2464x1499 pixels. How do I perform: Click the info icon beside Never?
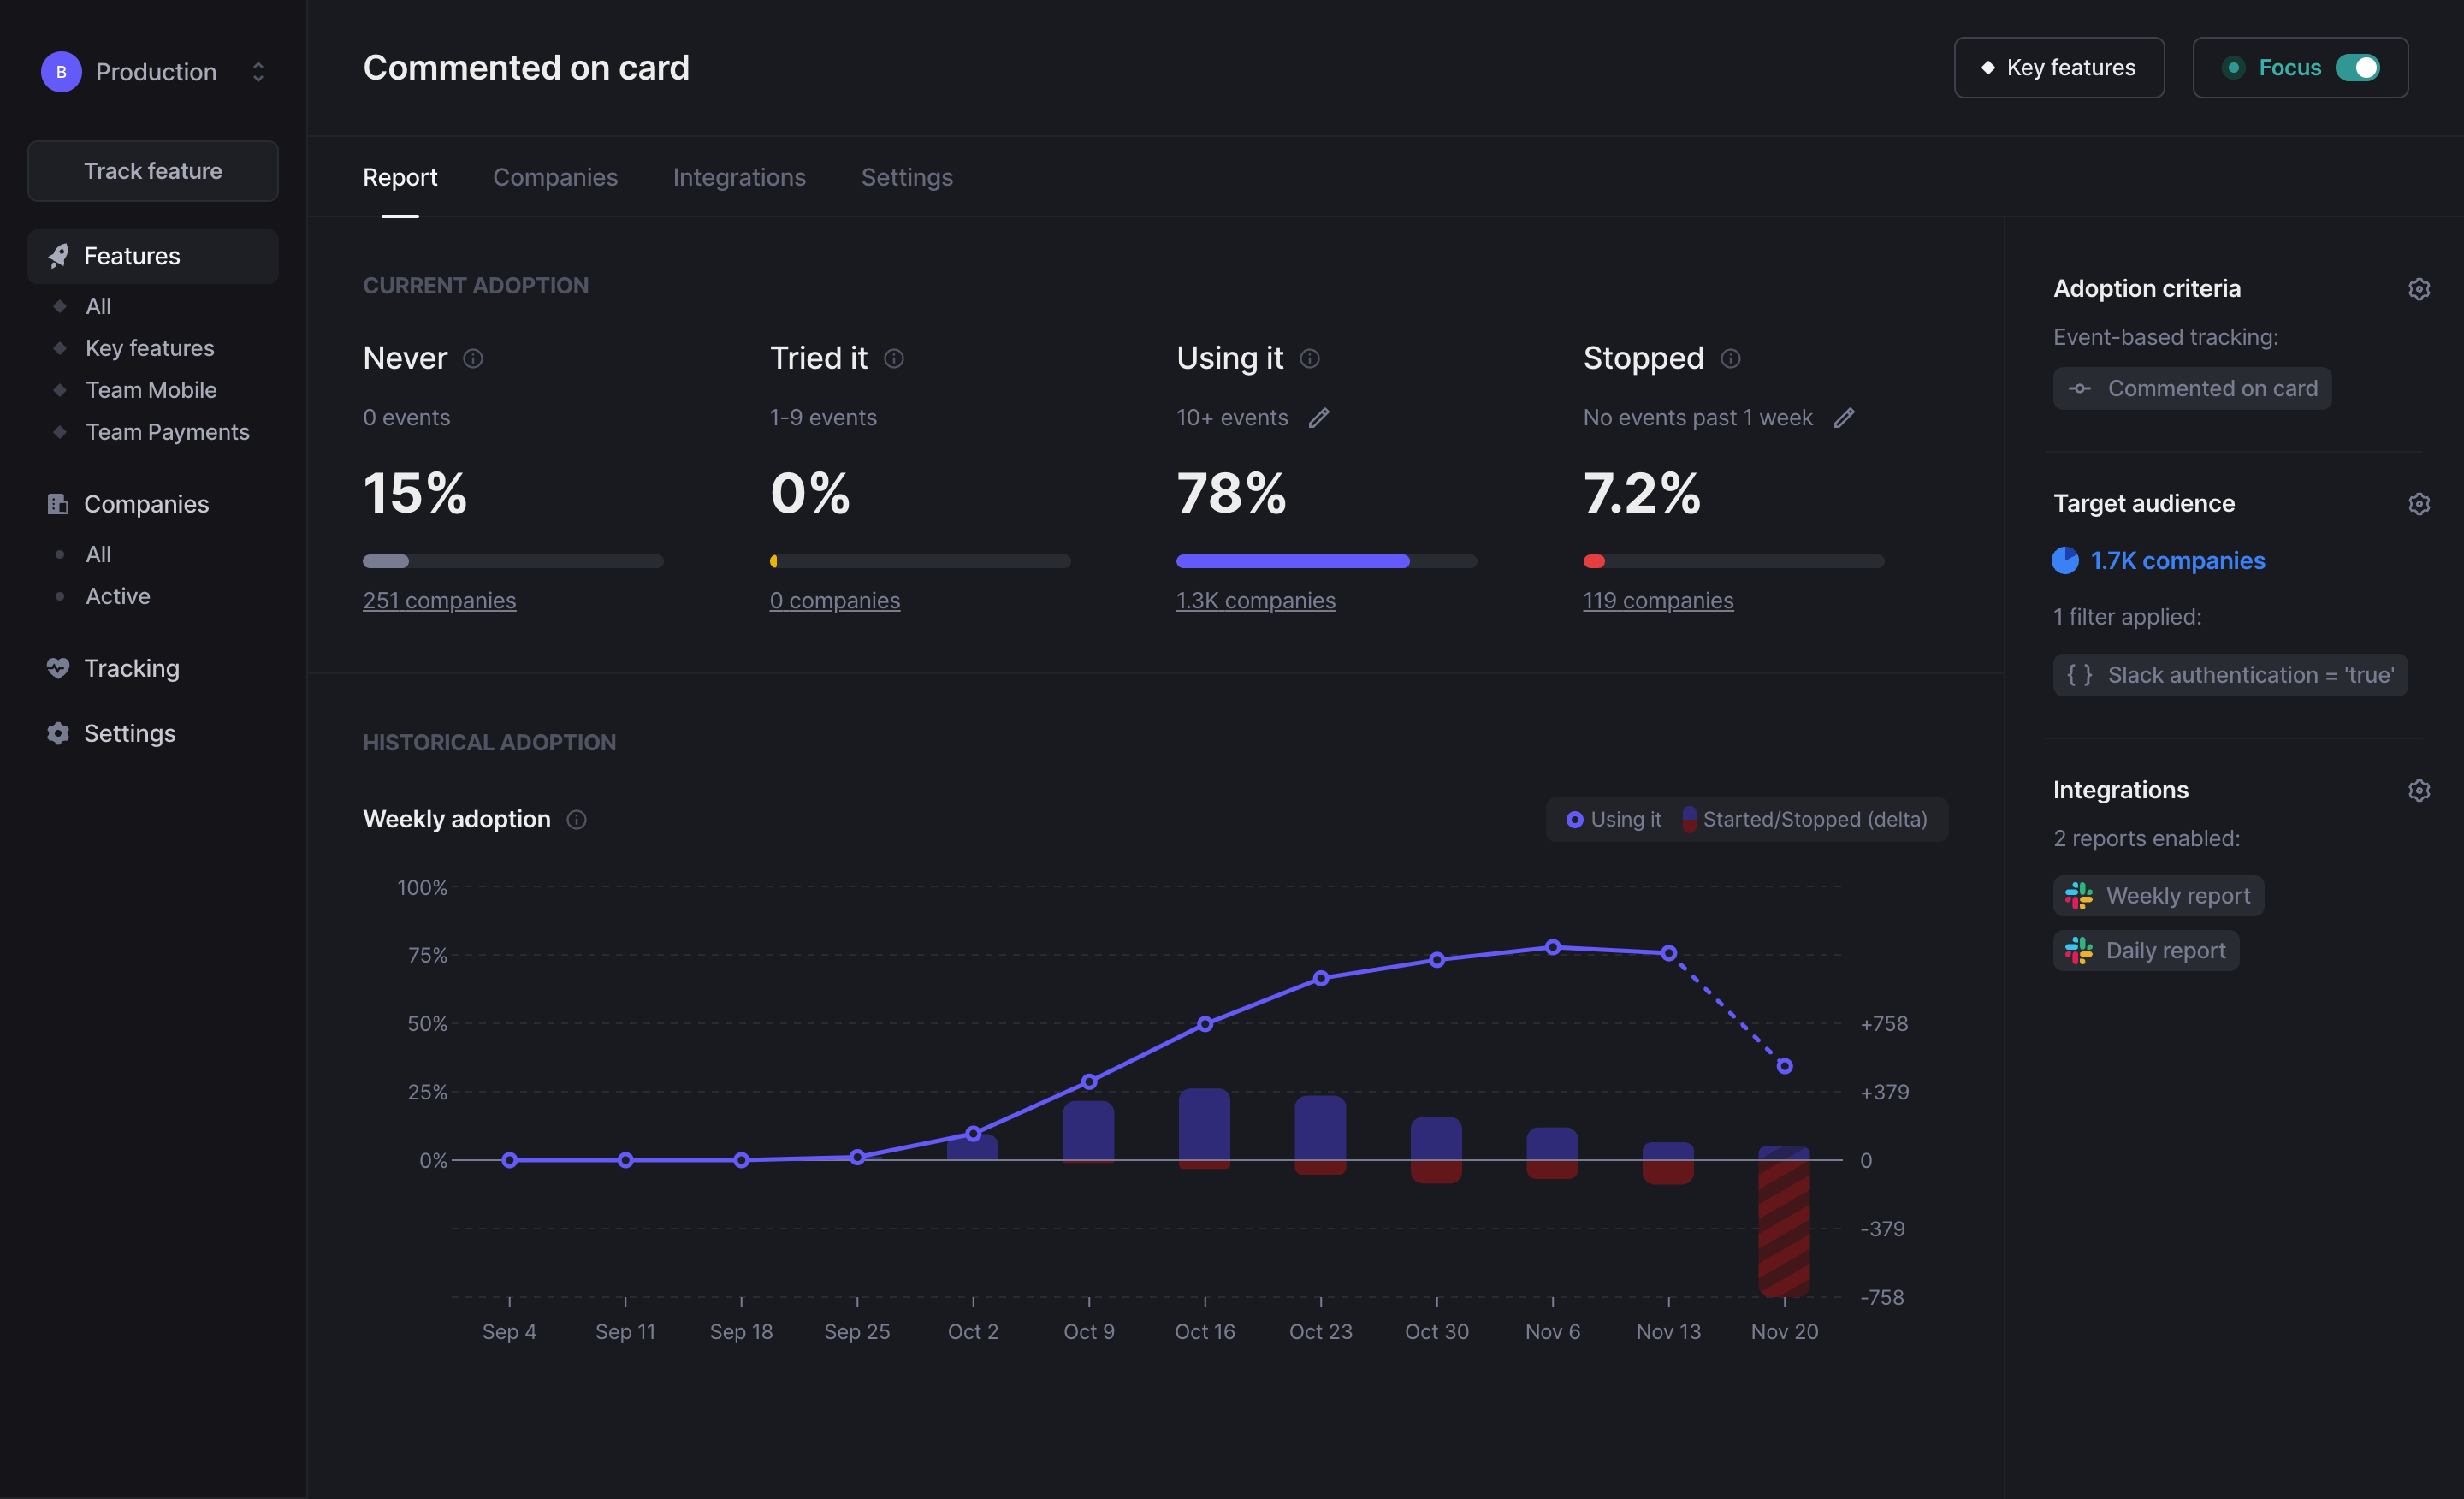tap(473, 358)
